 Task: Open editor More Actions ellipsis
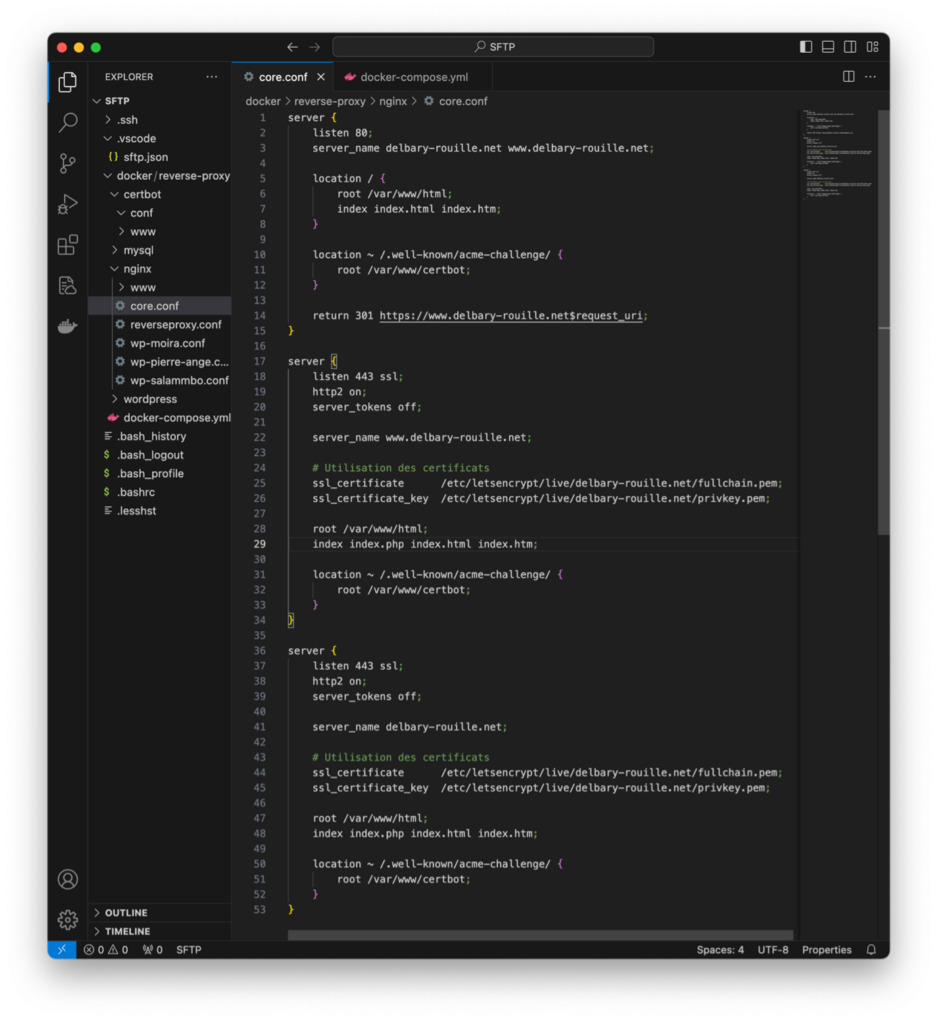point(871,76)
